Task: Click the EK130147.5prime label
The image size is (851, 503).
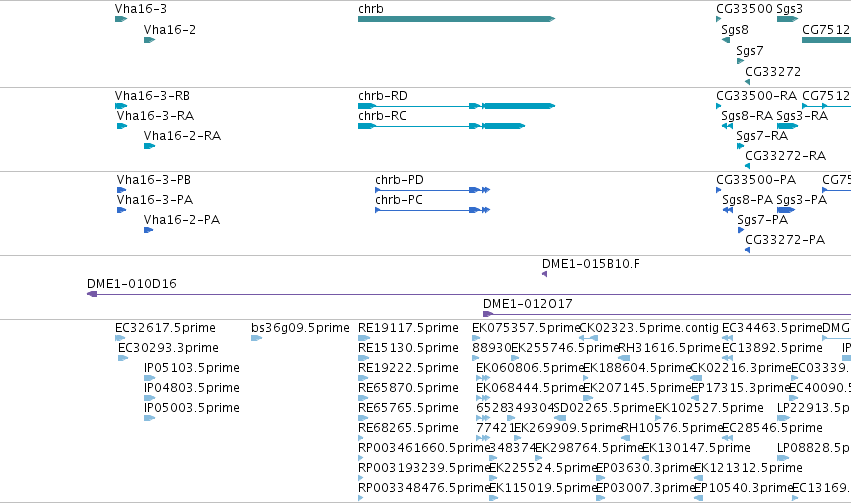Action: (696, 448)
